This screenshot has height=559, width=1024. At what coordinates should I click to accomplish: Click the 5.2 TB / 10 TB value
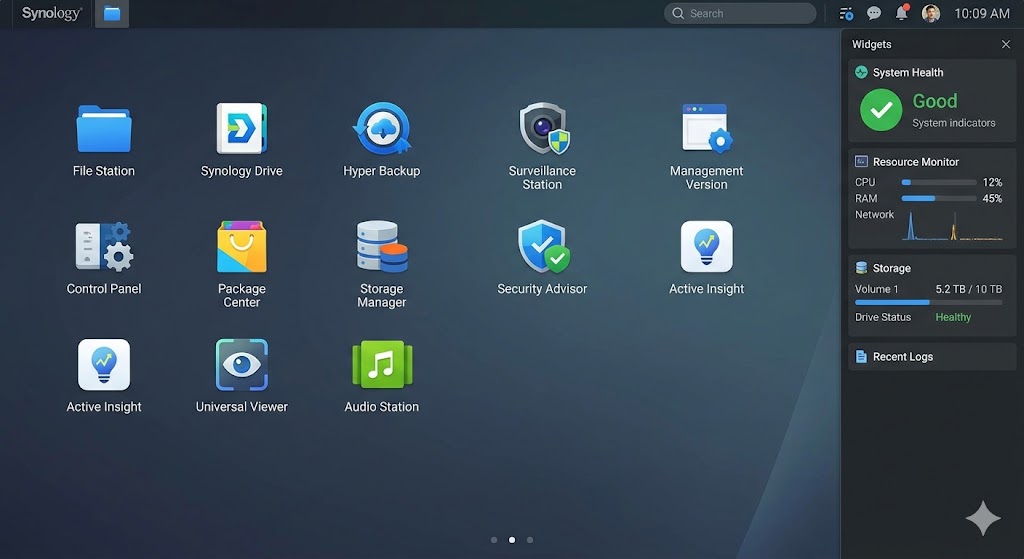click(968, 289)
